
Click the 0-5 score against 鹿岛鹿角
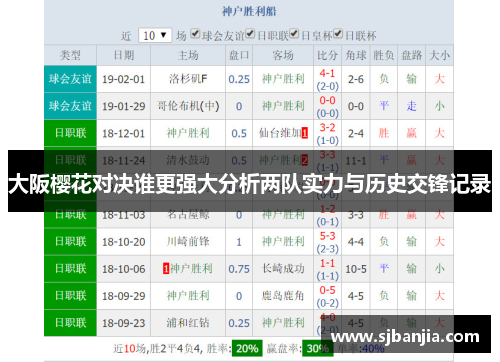tap(327, 290)
